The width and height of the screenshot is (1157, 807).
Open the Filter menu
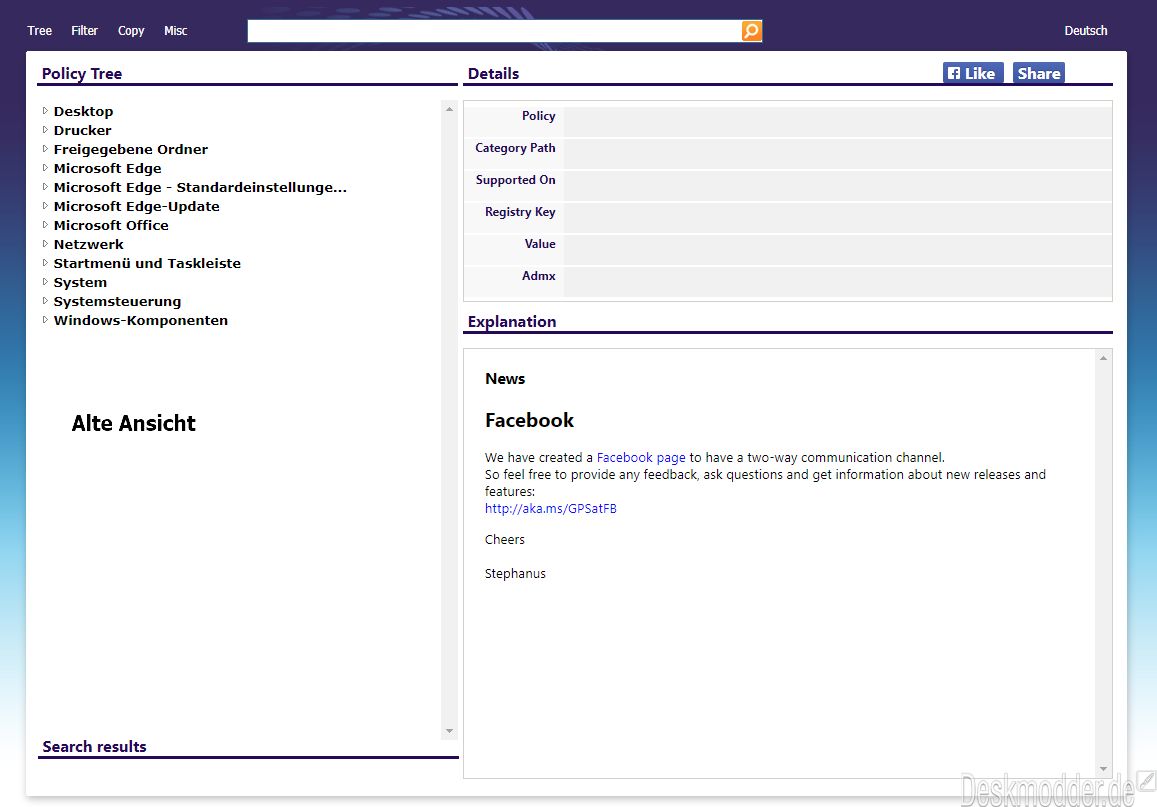coord(84,31)
